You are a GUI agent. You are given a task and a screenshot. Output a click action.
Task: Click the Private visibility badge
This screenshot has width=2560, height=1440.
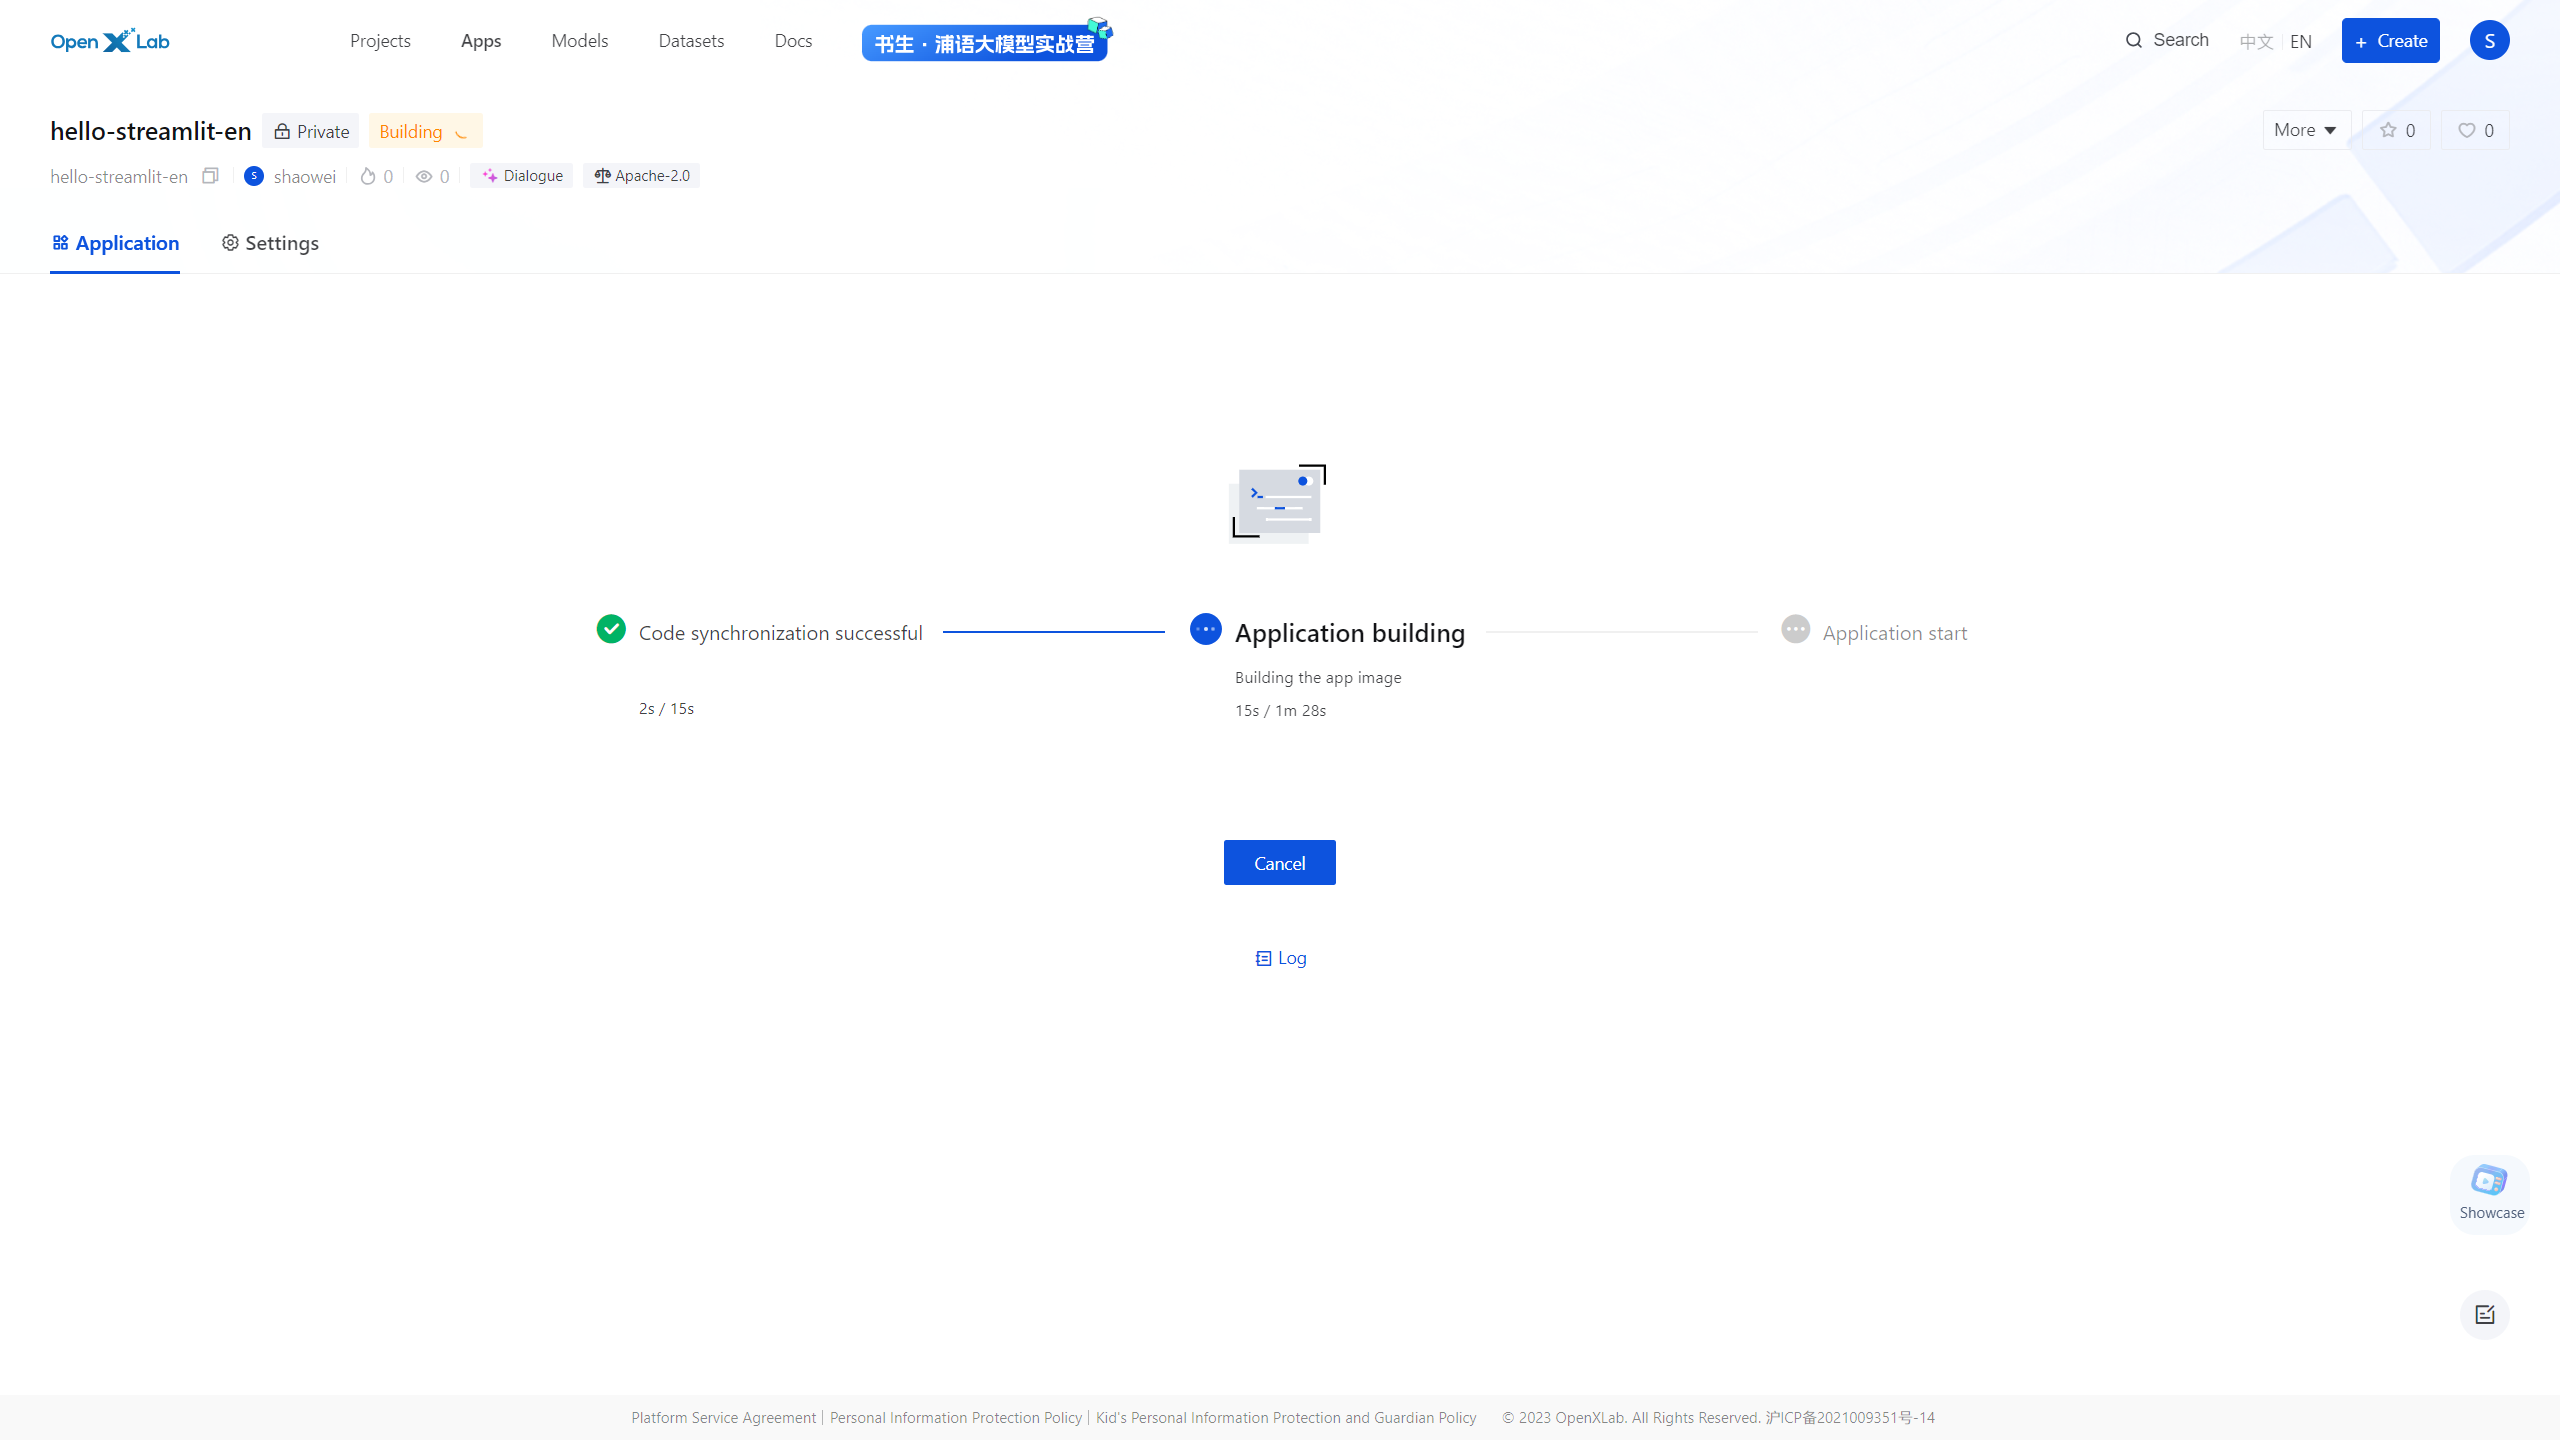coord(311,131)
